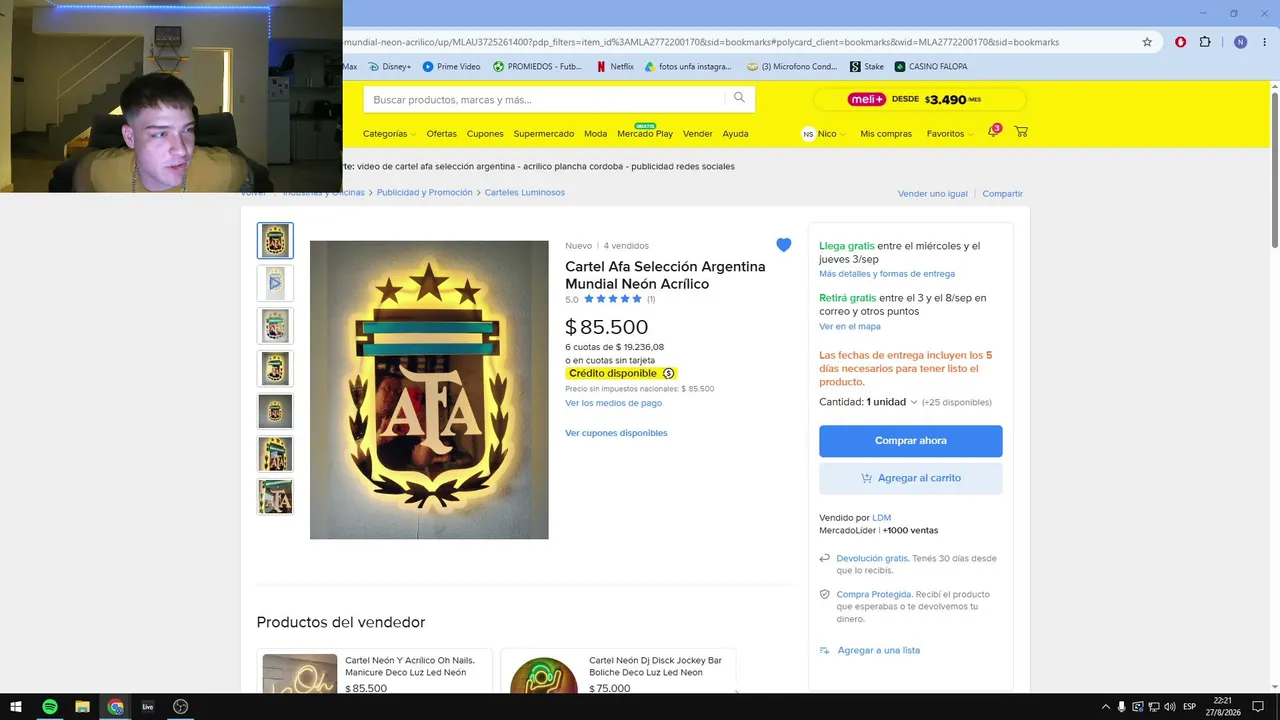Screen dimensions: 1280x720
Task: Go to Moda section
Action: pos(595,134)
